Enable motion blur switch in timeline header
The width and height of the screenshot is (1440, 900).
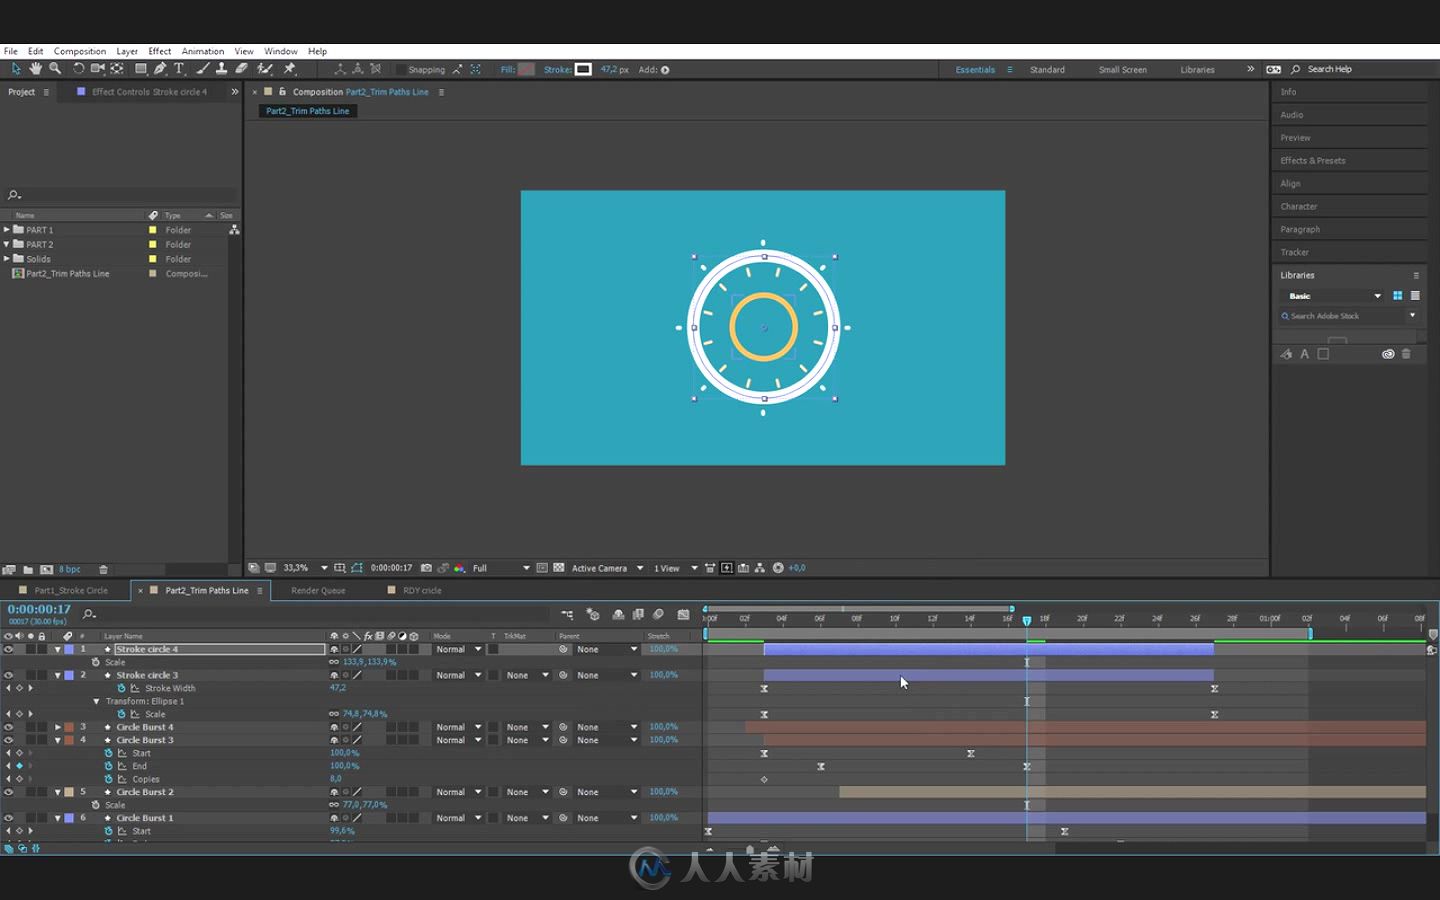[x=658, y=614]
